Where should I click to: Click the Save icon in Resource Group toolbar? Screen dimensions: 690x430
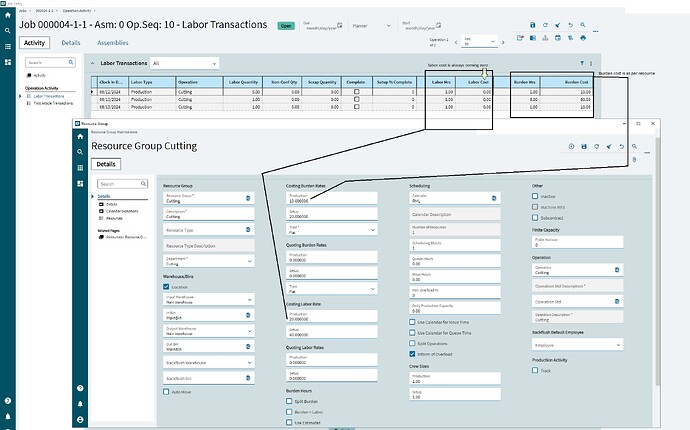pos(584,147)
